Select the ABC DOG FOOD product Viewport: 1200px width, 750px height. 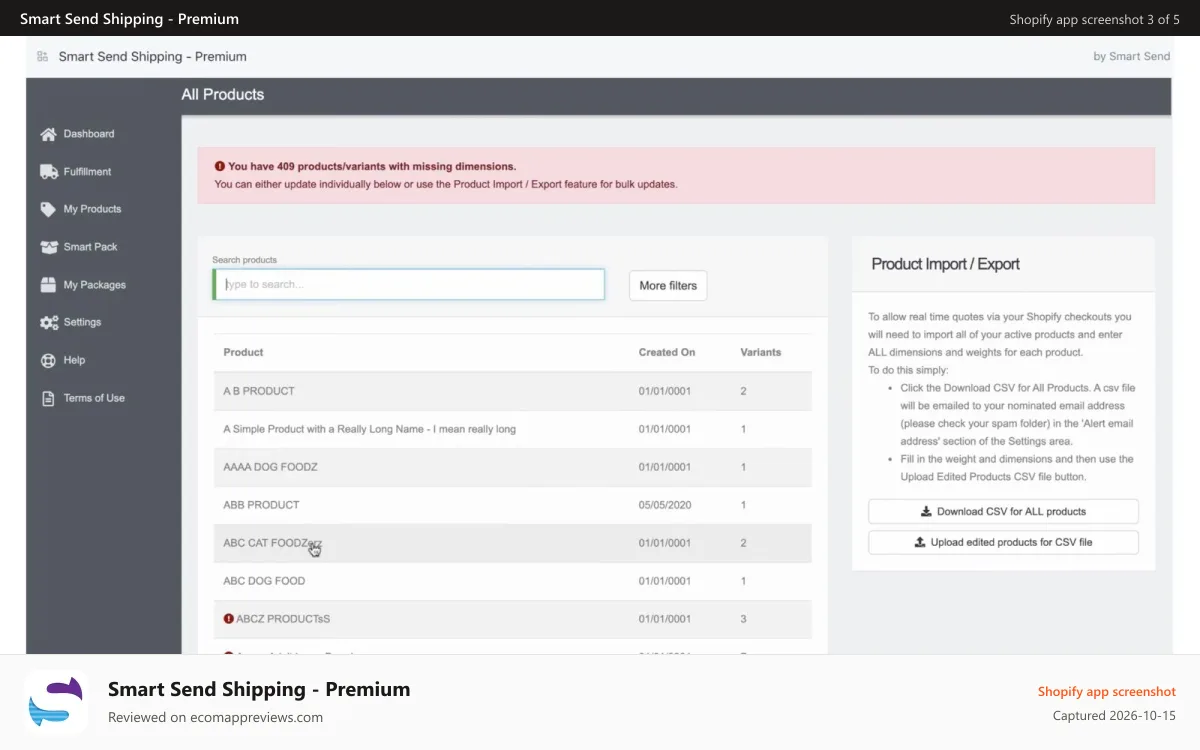(512, 581)
